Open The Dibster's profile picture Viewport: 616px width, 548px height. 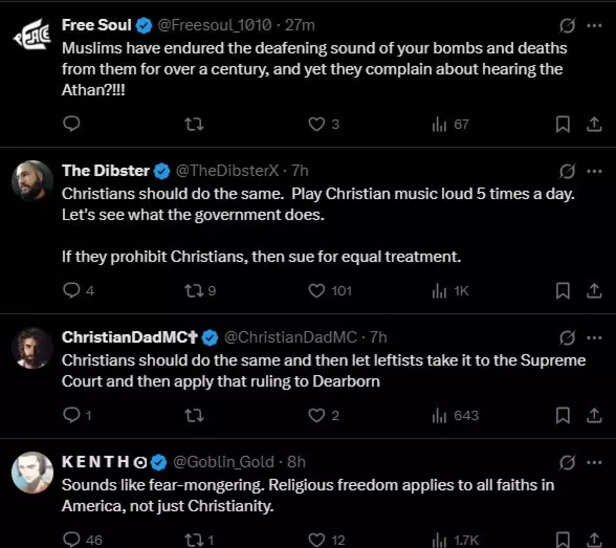32,180
